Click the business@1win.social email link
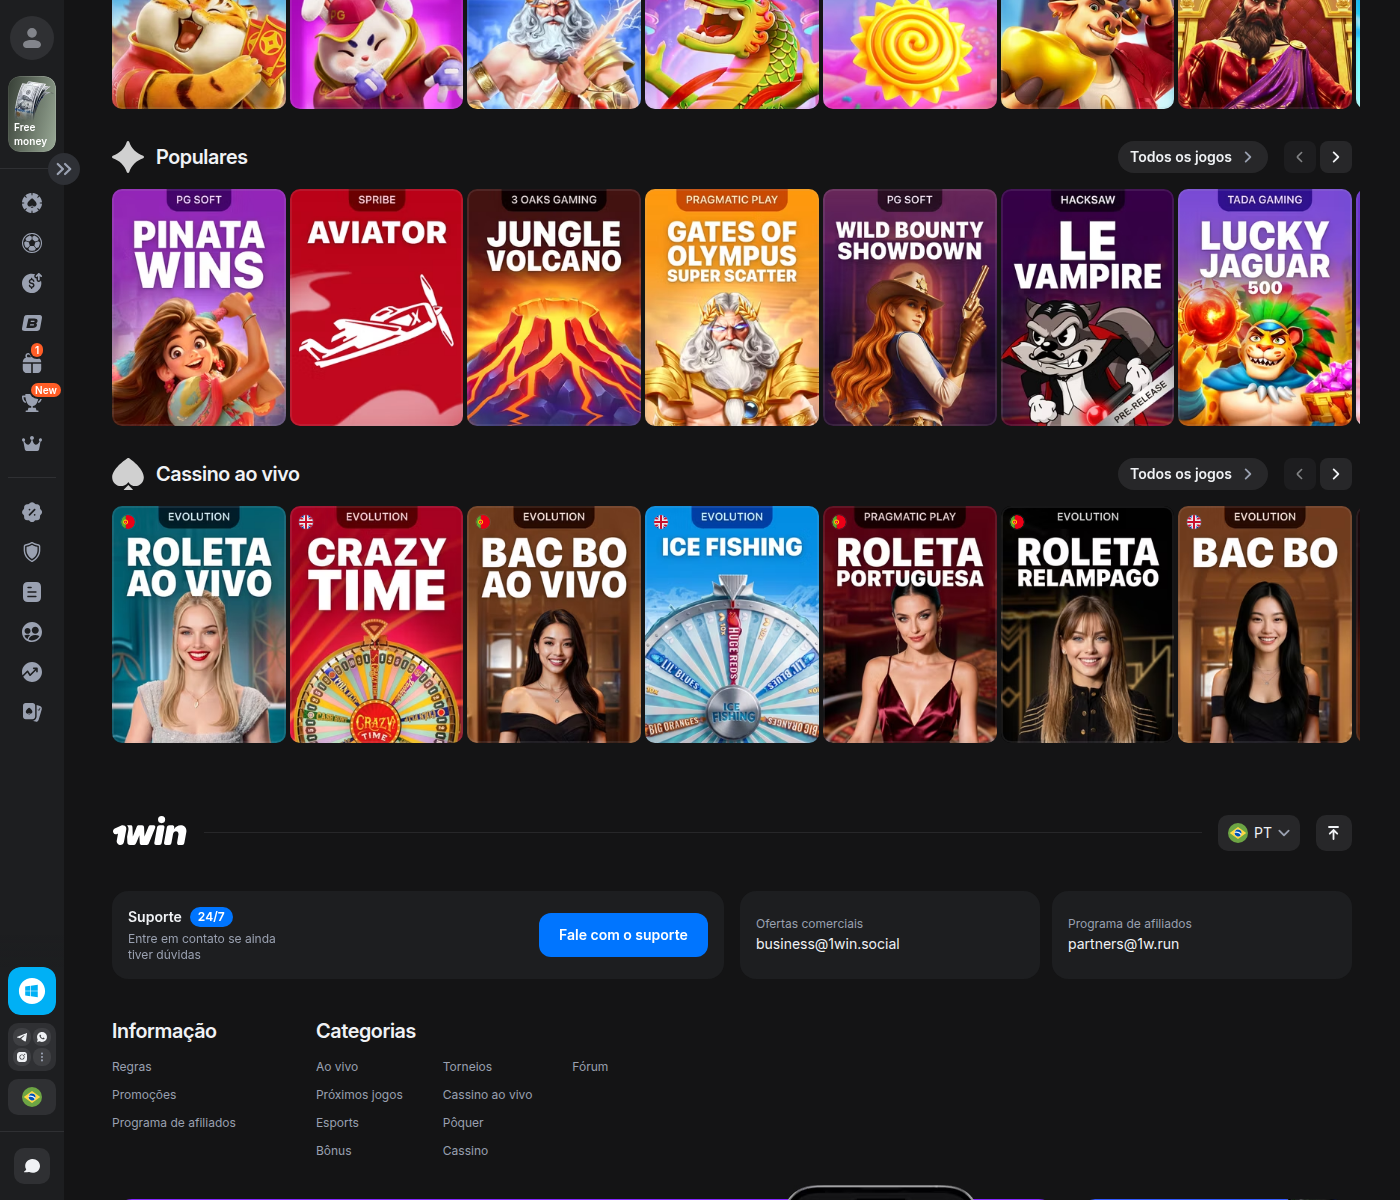The image size is (1400, 1200). (x=828, y=944)
